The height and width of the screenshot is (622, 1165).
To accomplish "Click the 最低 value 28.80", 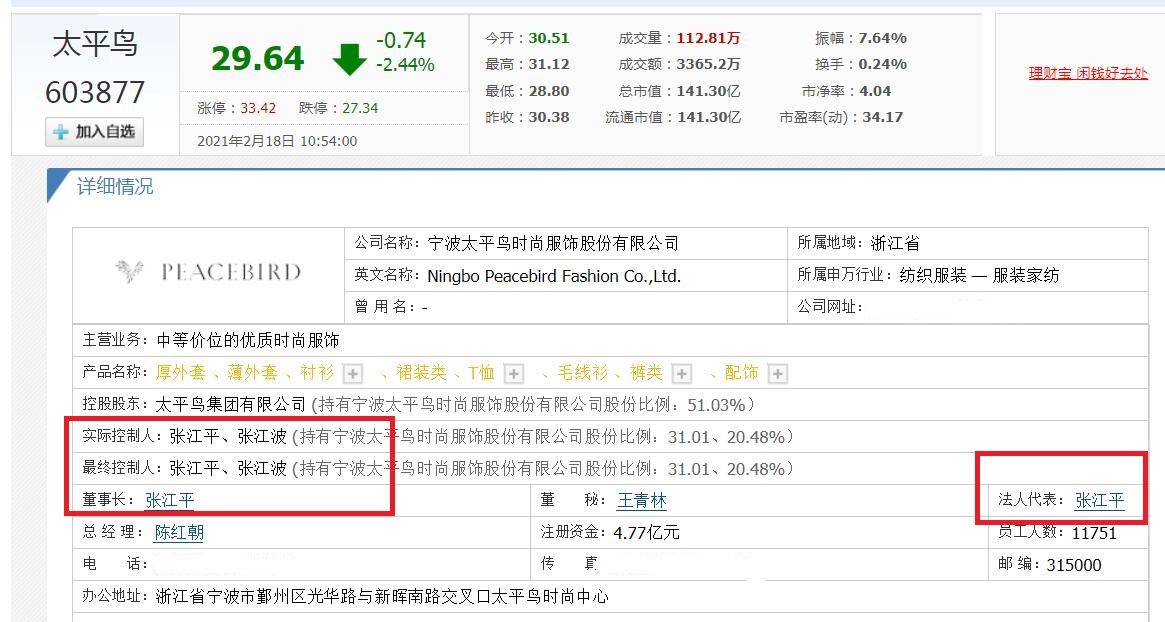I will pyautogui.click(x=549, y=91).
